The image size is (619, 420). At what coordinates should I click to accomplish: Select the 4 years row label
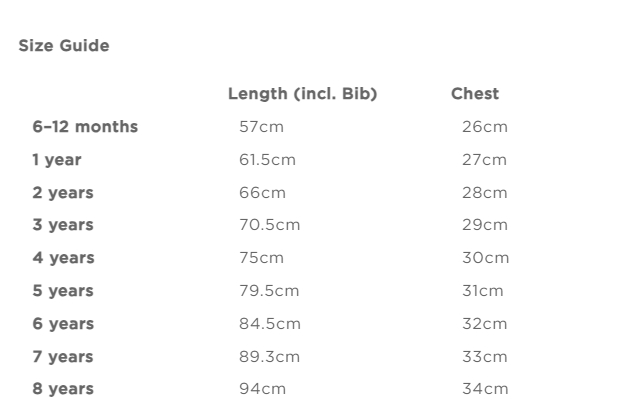click(x=63, y=258)
